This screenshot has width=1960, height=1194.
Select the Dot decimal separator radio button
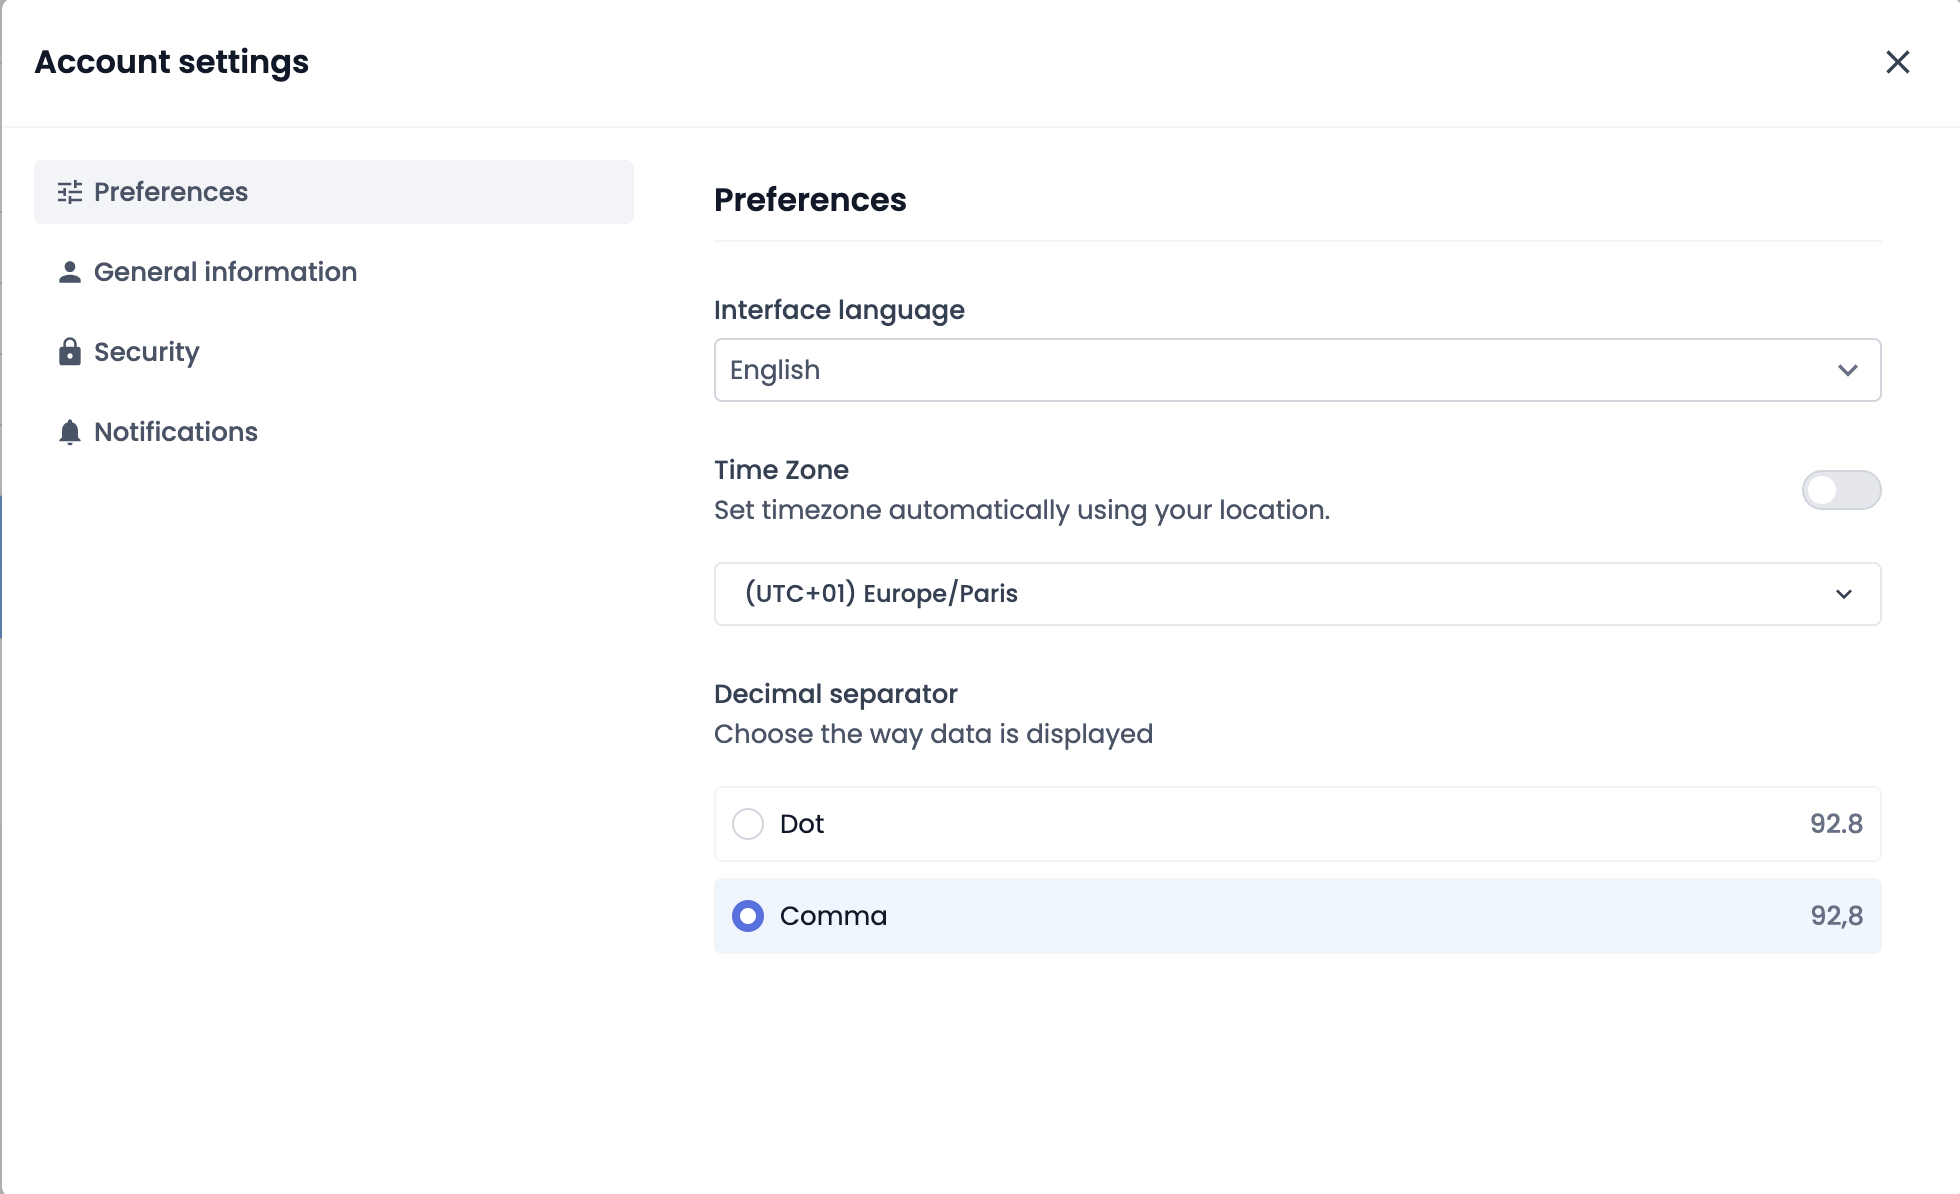point(748,824)
